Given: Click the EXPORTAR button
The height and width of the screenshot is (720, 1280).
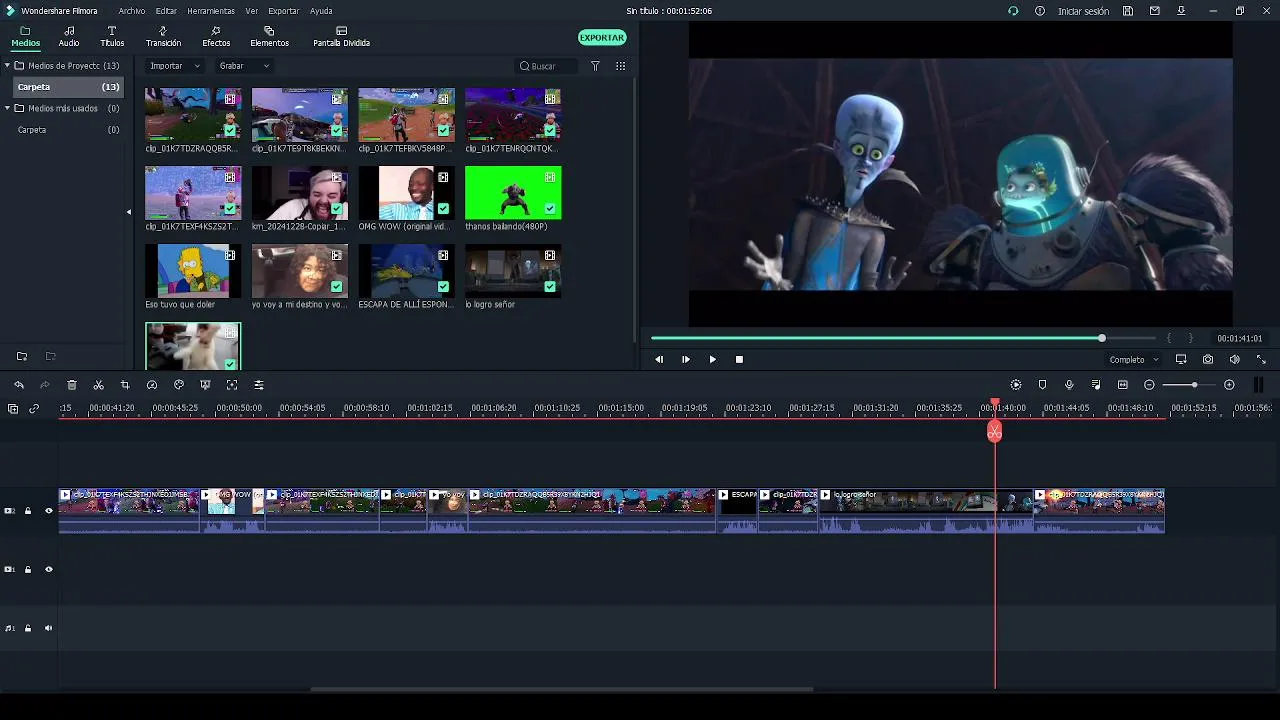Looking at the screenshot, I should pos(602,37).
